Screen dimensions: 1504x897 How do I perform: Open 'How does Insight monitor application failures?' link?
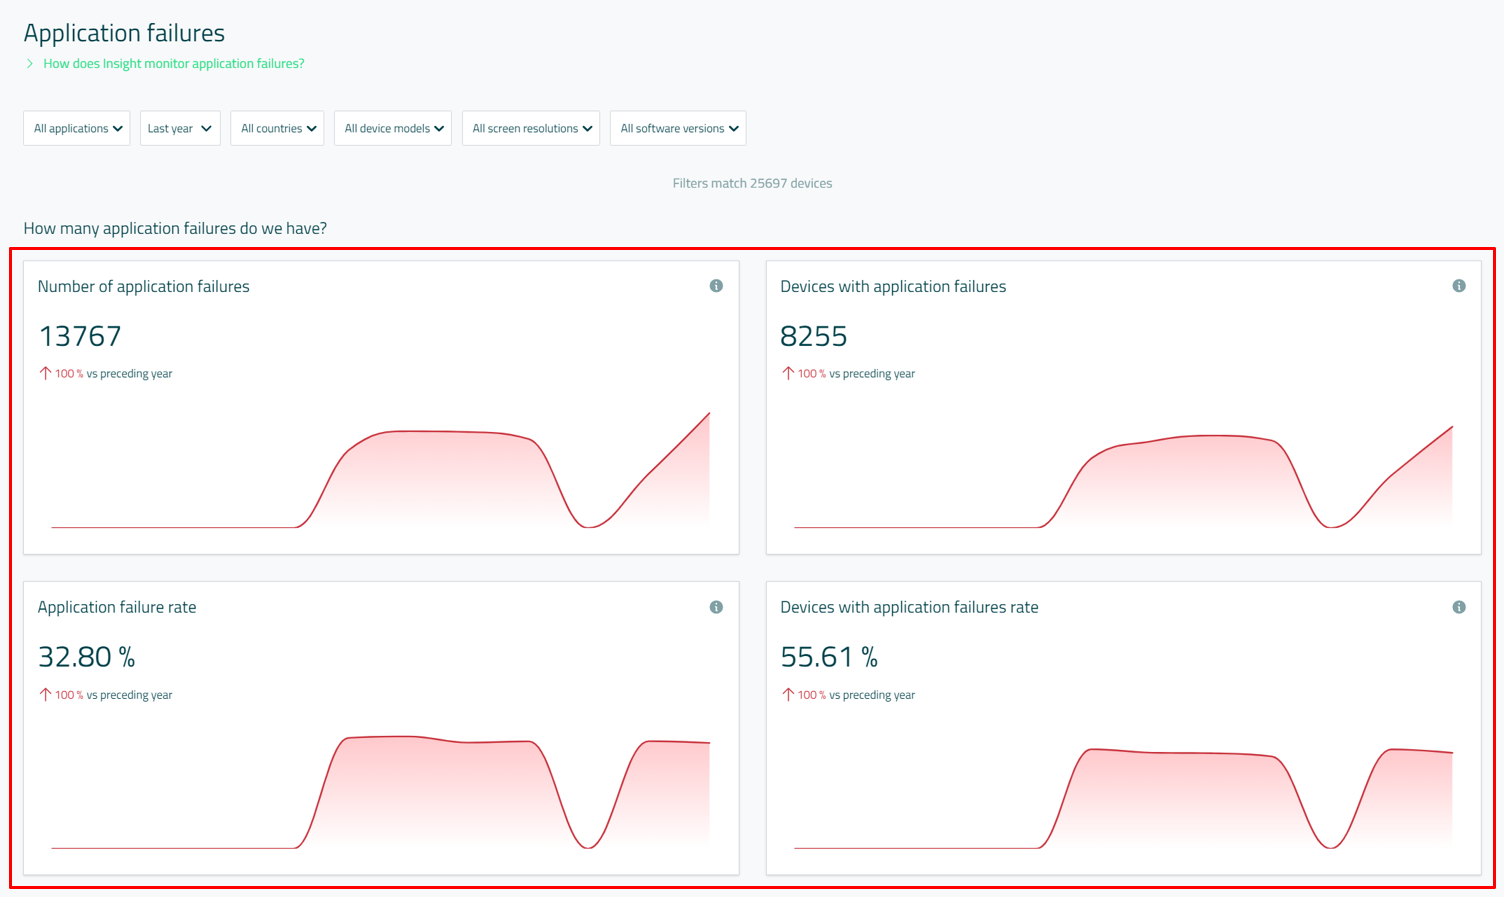pos(174,64)
